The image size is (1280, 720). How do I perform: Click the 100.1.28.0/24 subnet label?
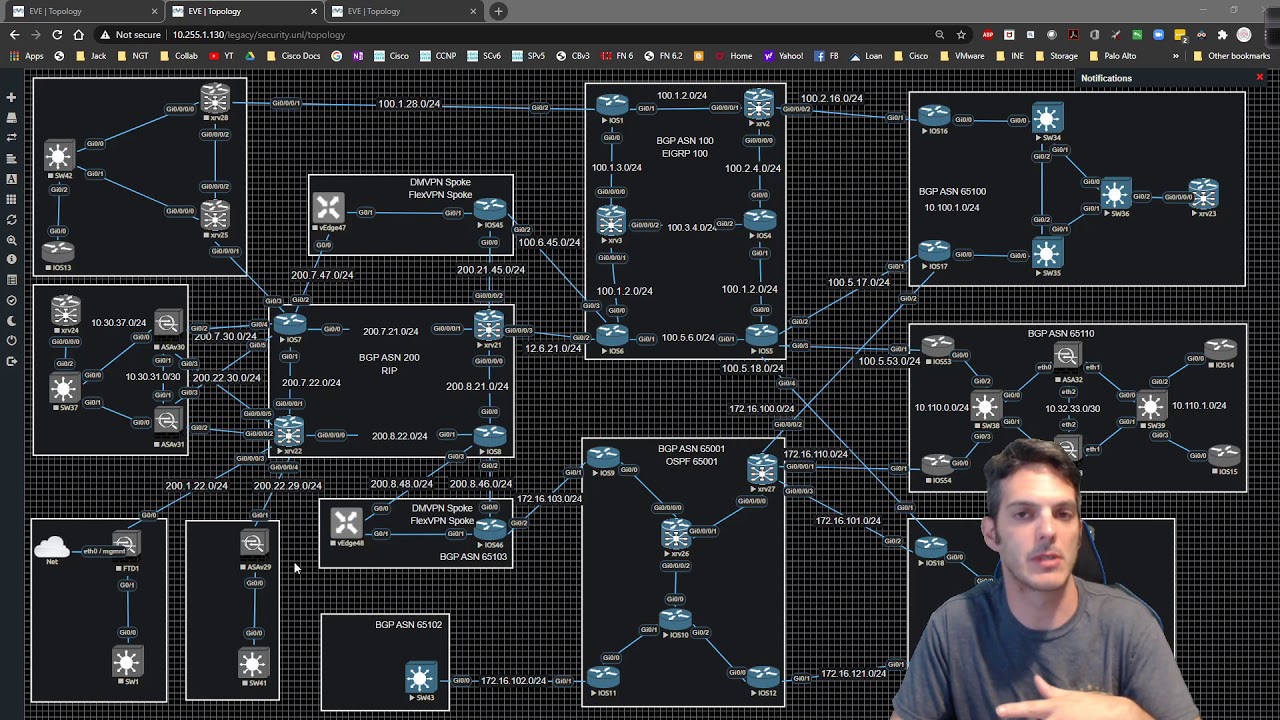pyautogui.click(x=409, y=104)
